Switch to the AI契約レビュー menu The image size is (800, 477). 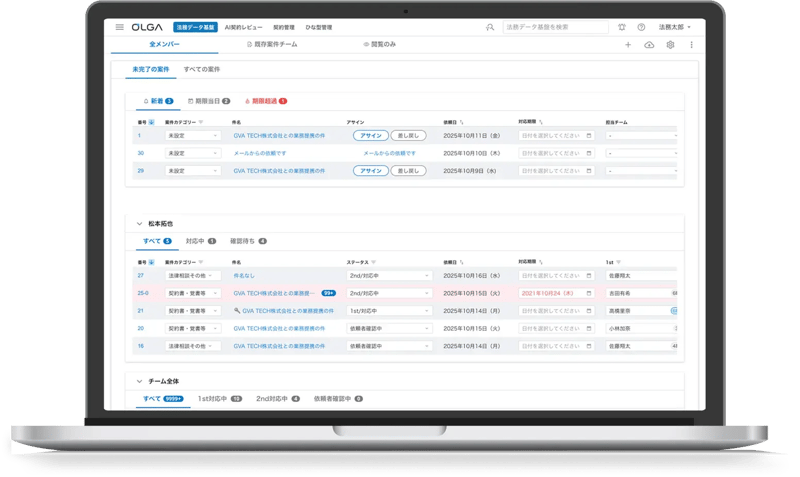[243, 27]
